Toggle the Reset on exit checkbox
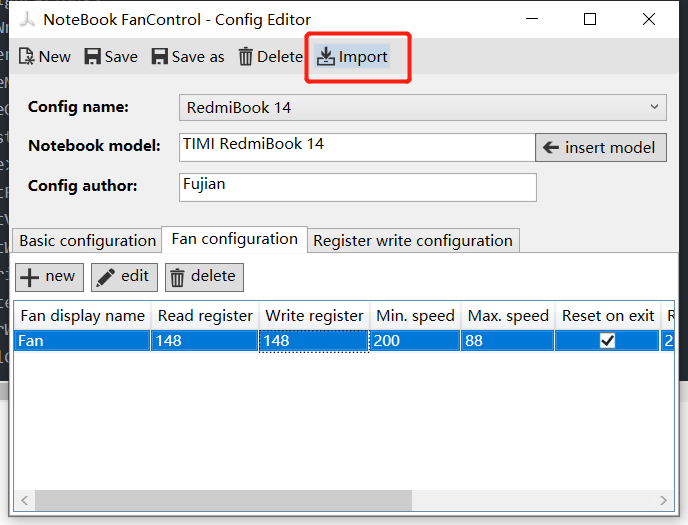 pos(607,341)
